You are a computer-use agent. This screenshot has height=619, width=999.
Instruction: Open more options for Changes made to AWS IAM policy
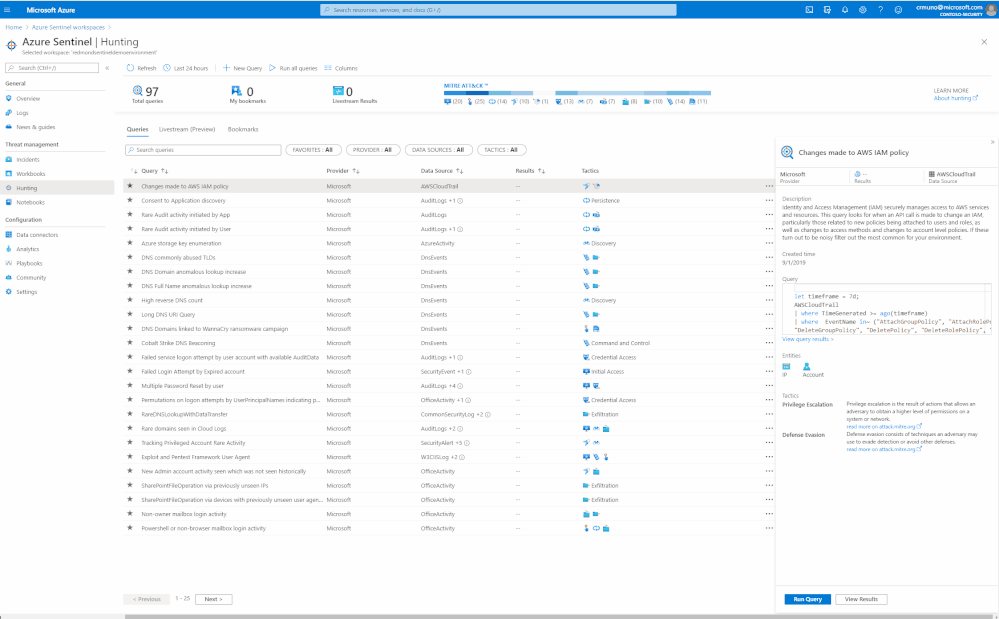coord(769,187)
